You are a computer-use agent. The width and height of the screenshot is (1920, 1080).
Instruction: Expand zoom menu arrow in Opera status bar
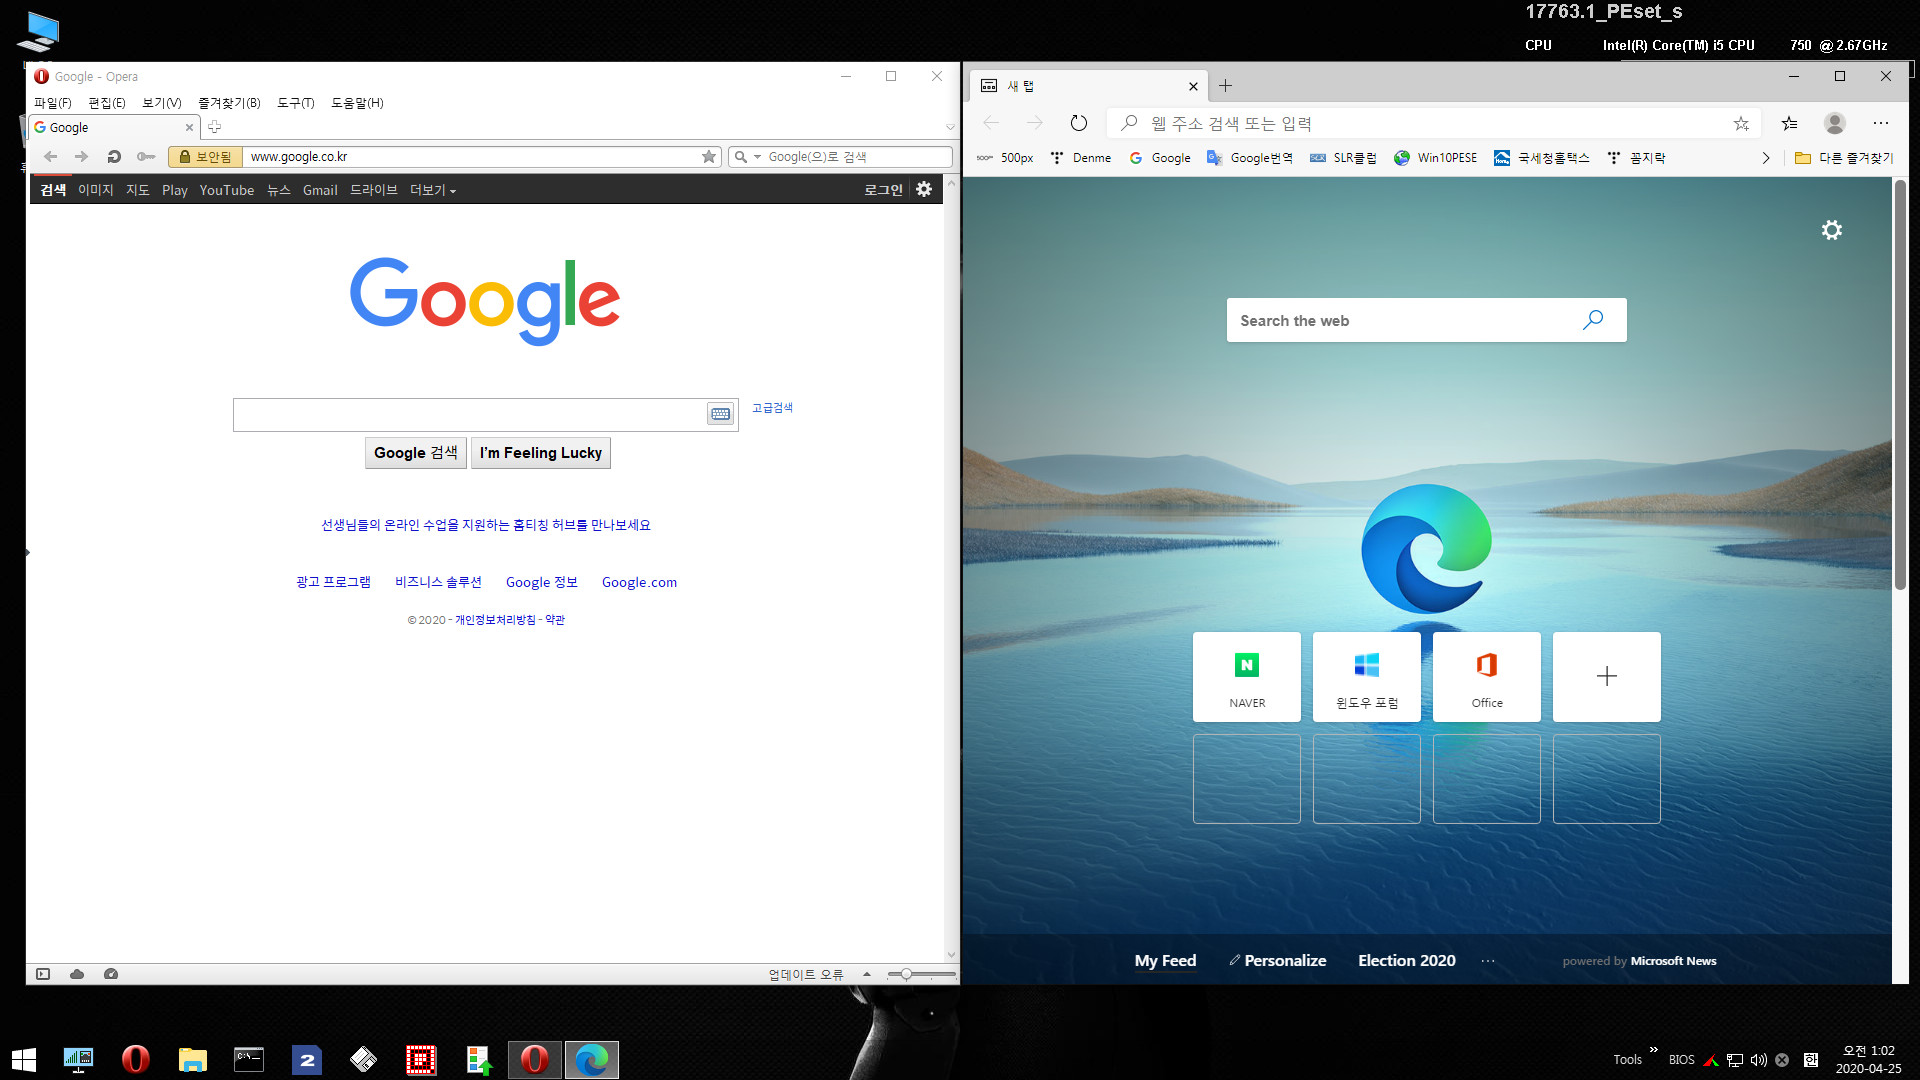[867, 974]
